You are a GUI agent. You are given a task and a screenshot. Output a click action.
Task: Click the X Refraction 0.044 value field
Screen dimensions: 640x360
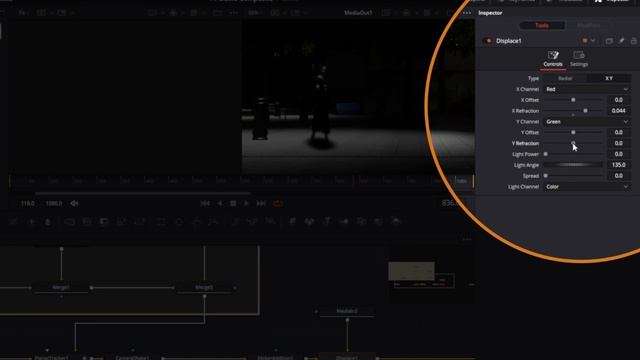(x=618, y=111)
